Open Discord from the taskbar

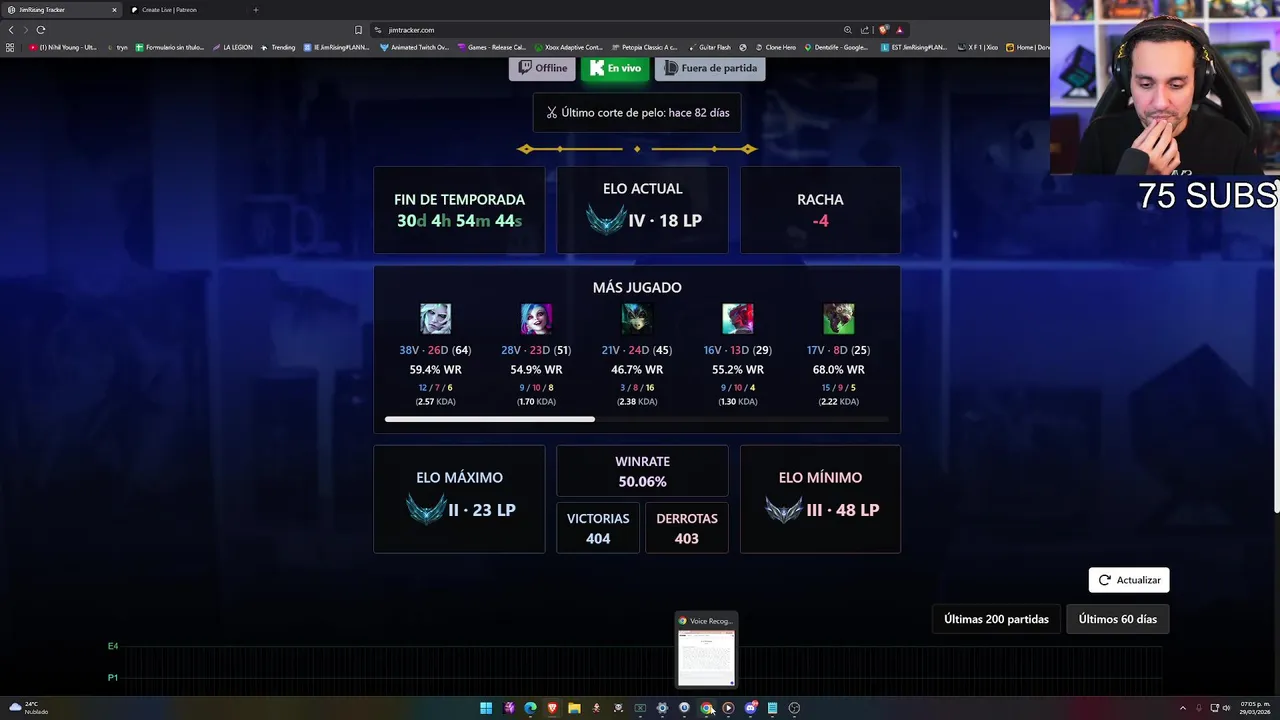(x=750, y=708)
